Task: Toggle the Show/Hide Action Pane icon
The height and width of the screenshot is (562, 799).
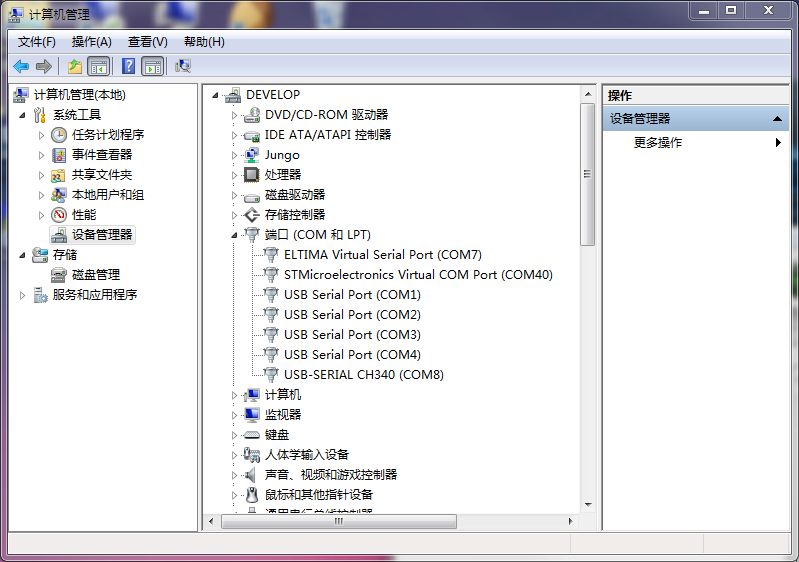Action: (x=153, y=66)
